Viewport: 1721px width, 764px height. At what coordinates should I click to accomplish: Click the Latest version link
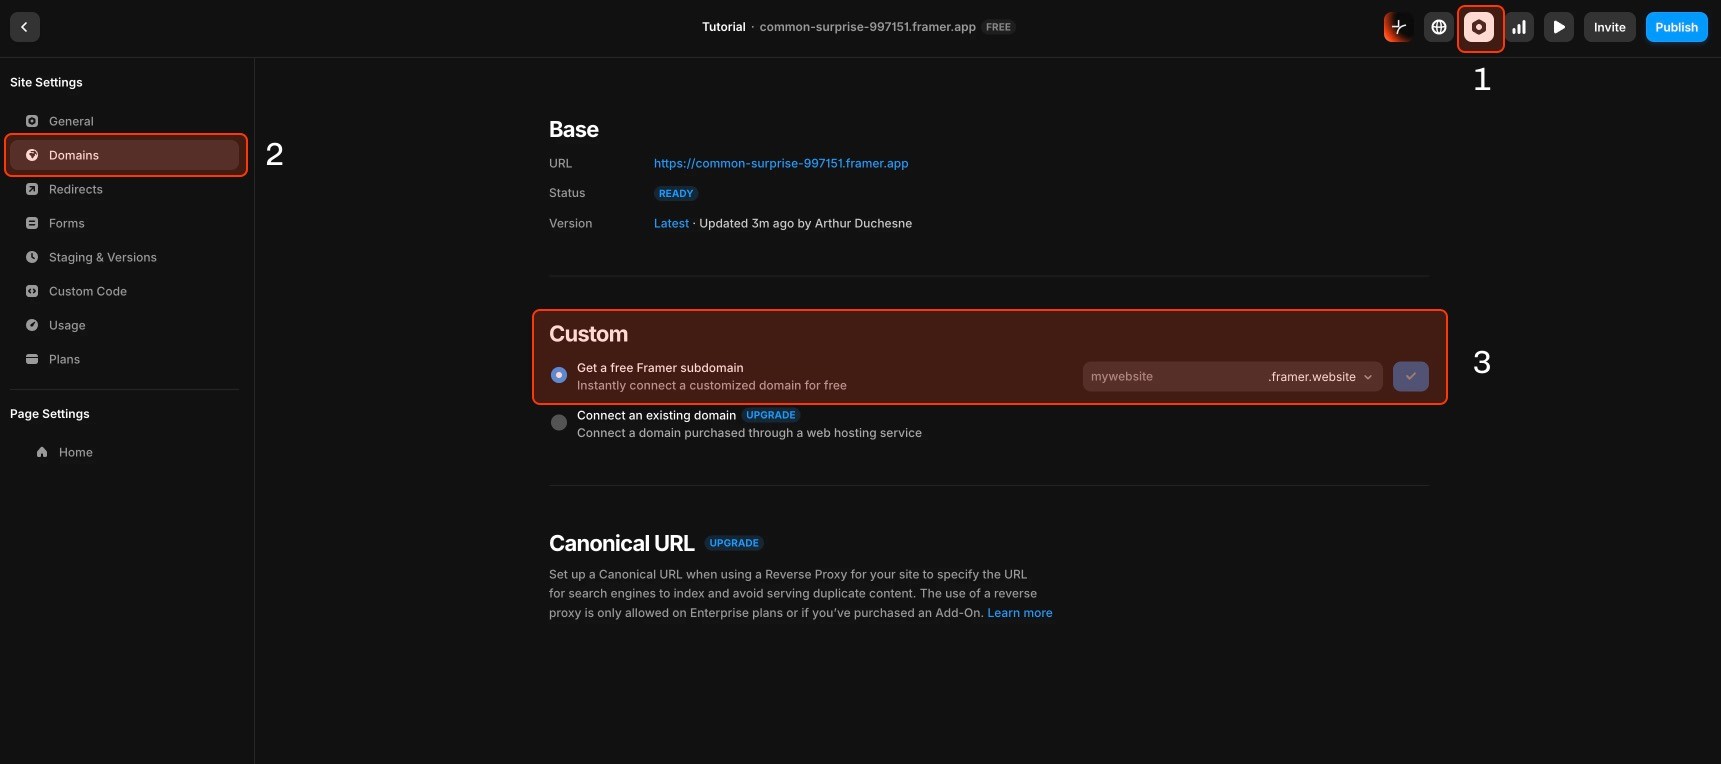[x=671, y=223]
